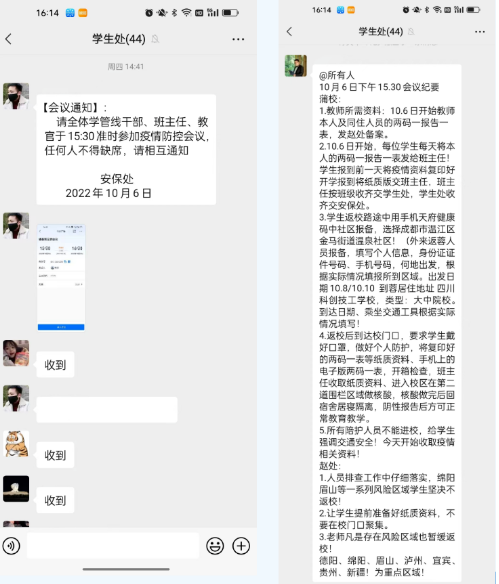This screenshot has width=499, height=584.
Task: Tap the blank white message bubble
Action: tap(107, 410)
